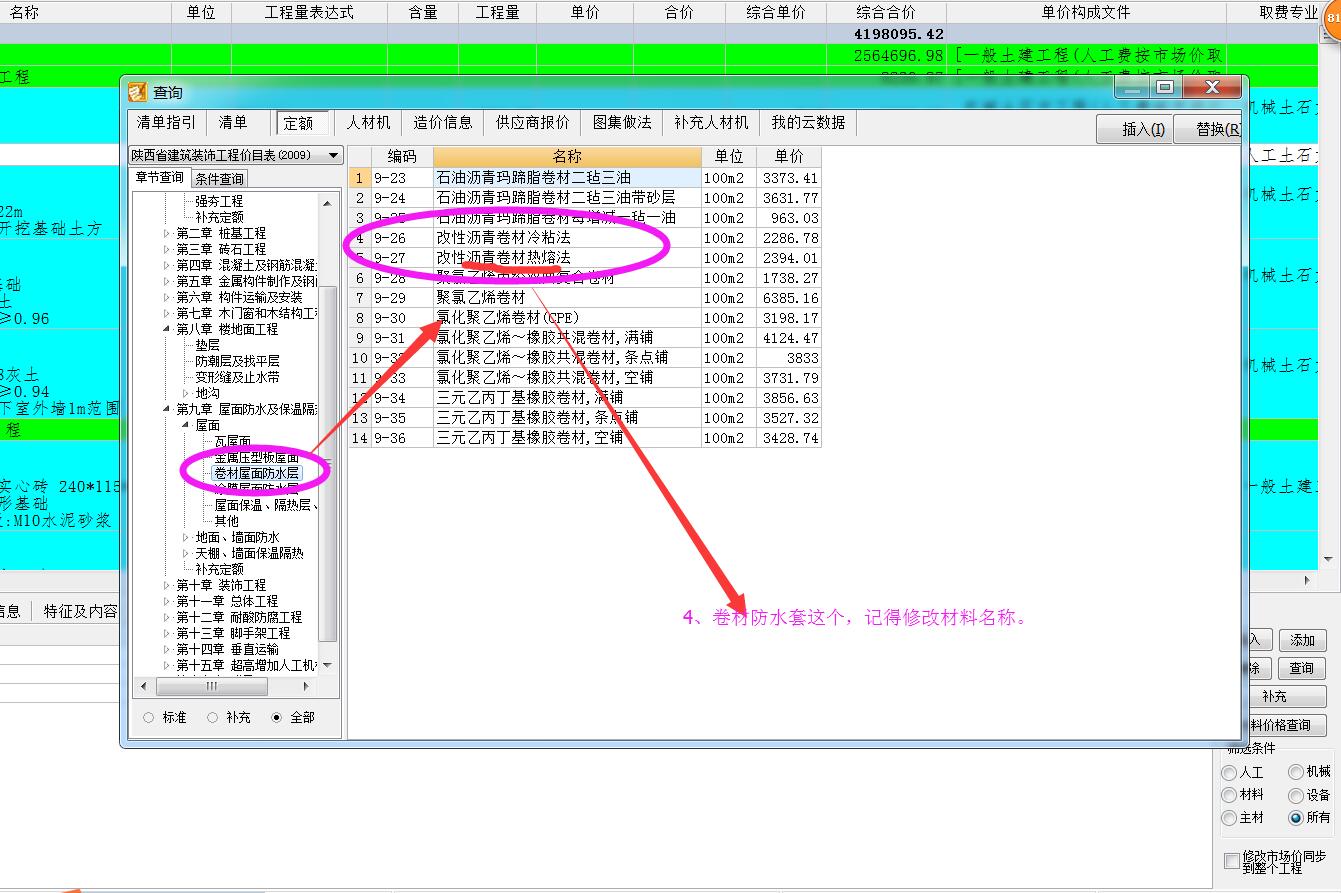Switch to 补充人材机 tab
This screenshot has width=1341, height=893.
(x=711, y=122)
